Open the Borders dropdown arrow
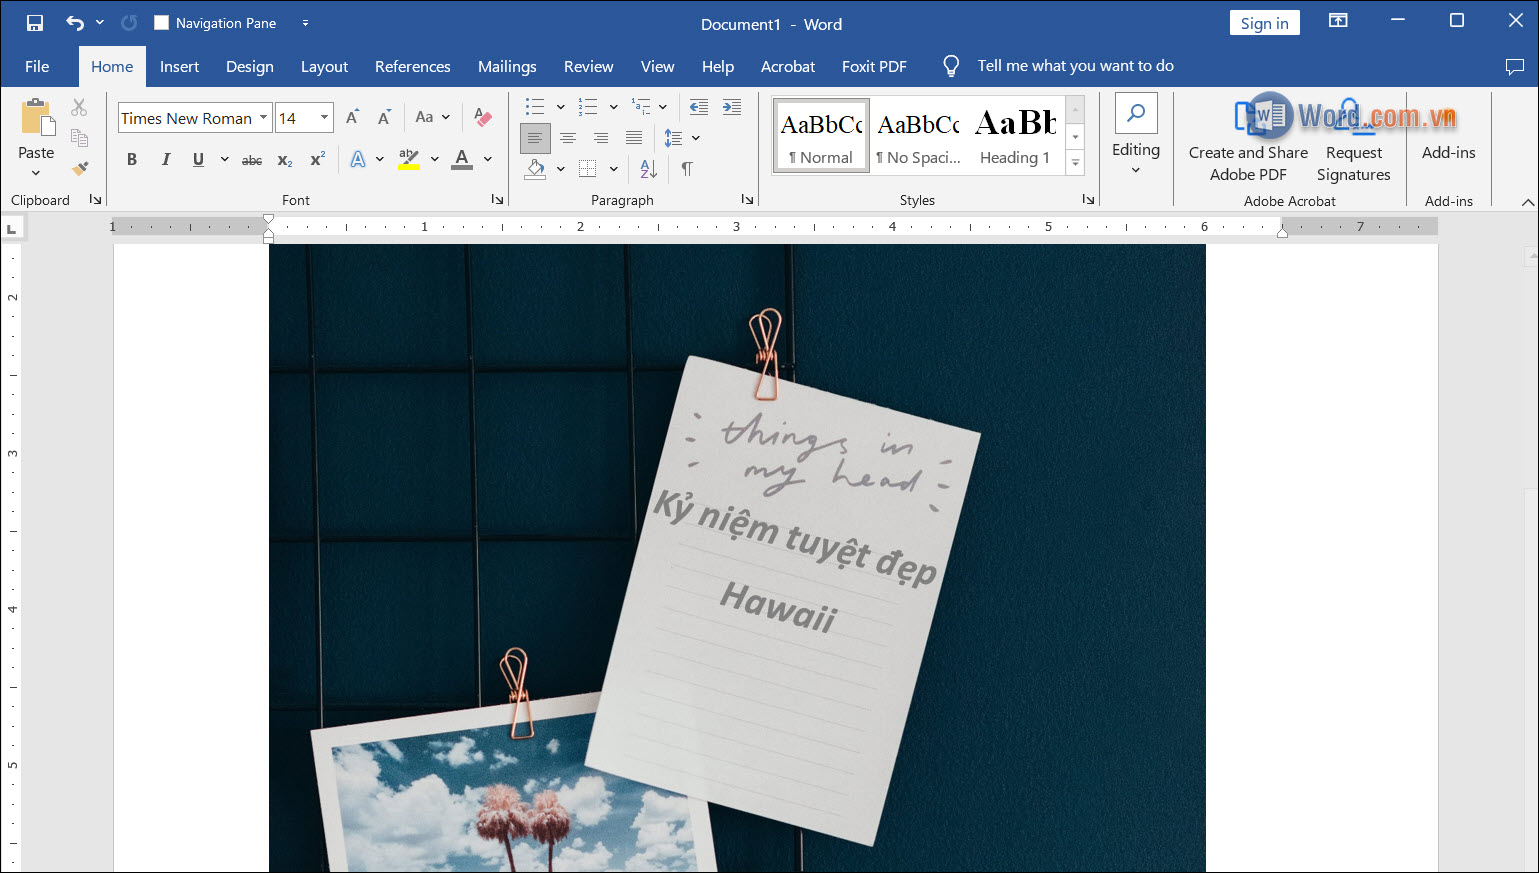 [x=613, y=169]
